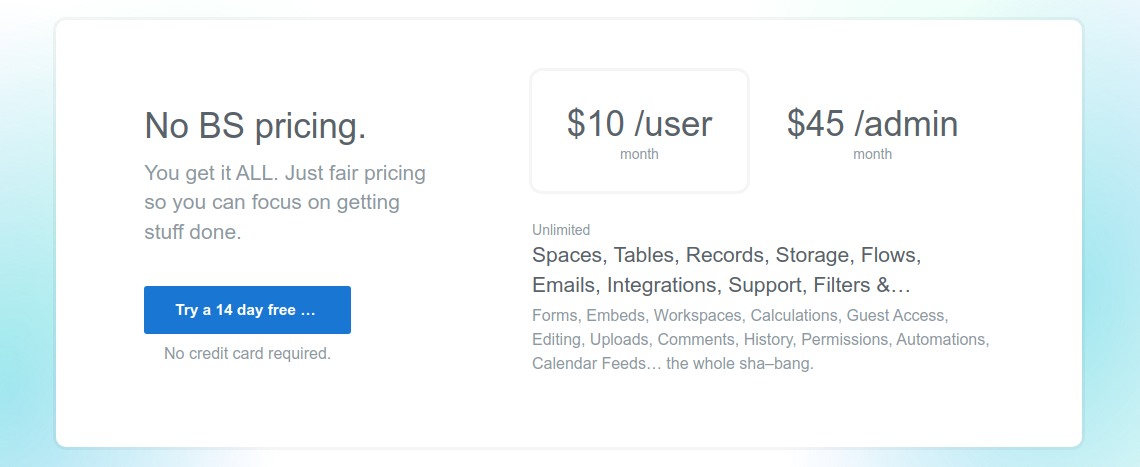Click the word "Spaces" in features list
Screen dimensions: 1140x467
[x=566, y=255]
